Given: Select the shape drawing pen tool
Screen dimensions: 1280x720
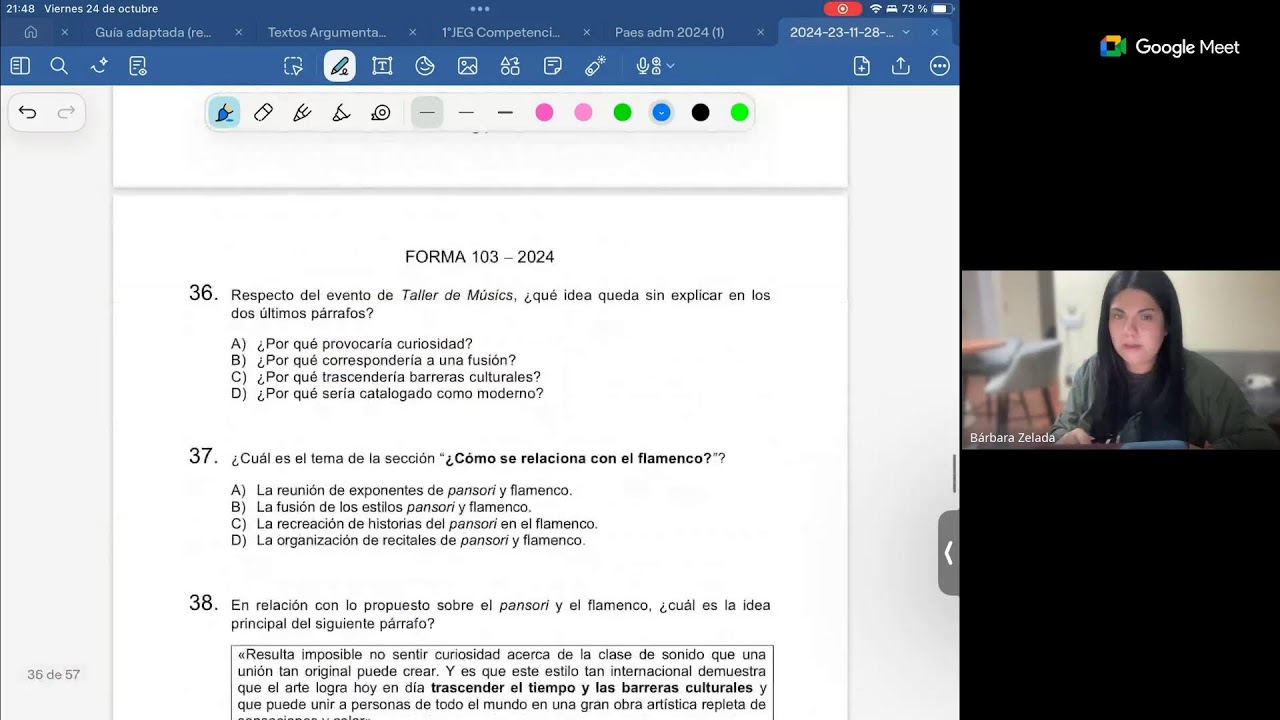Looking at the screenshot, I should point(341,113).
